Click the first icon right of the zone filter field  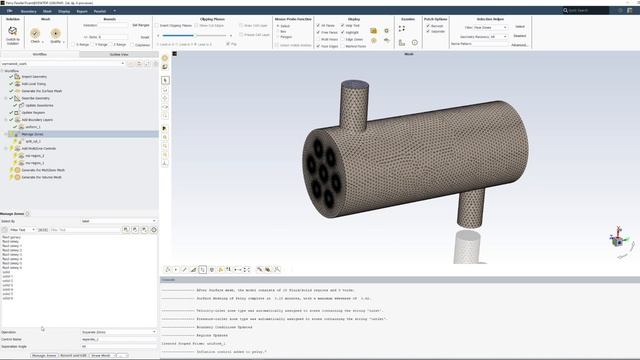[126, 230]
